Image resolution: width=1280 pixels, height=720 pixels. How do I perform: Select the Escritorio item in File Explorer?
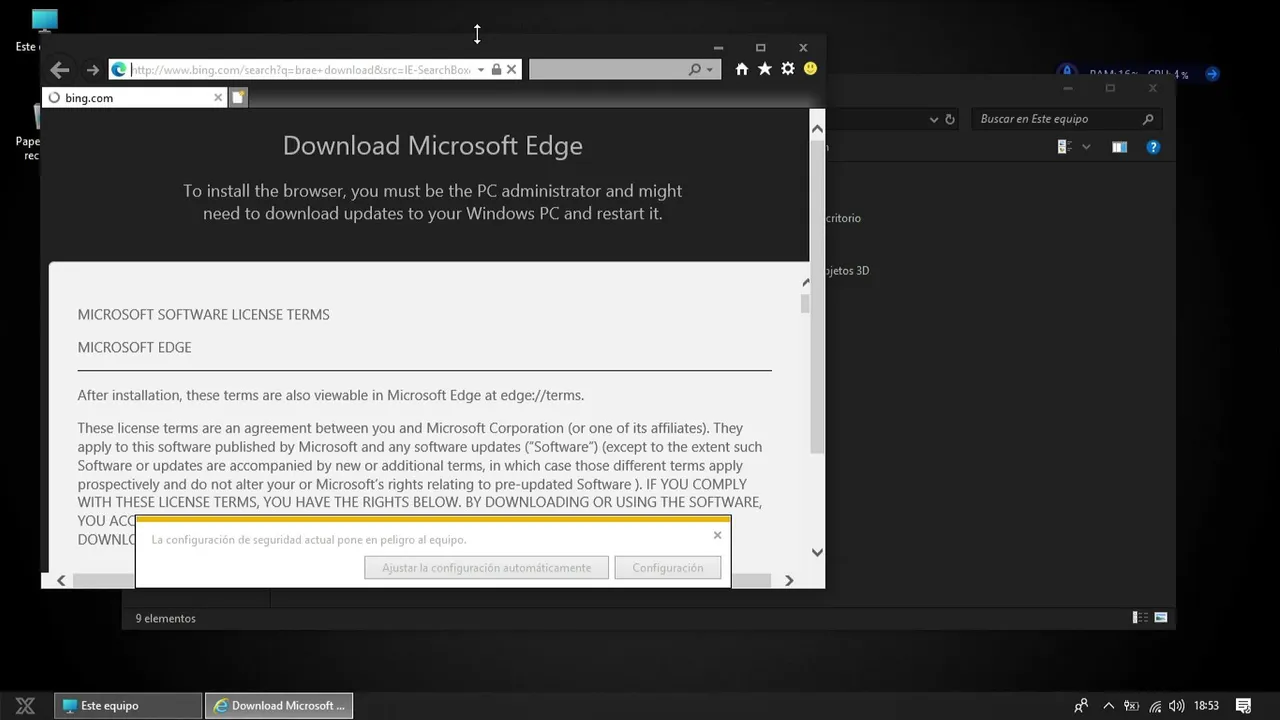(843, 218)
